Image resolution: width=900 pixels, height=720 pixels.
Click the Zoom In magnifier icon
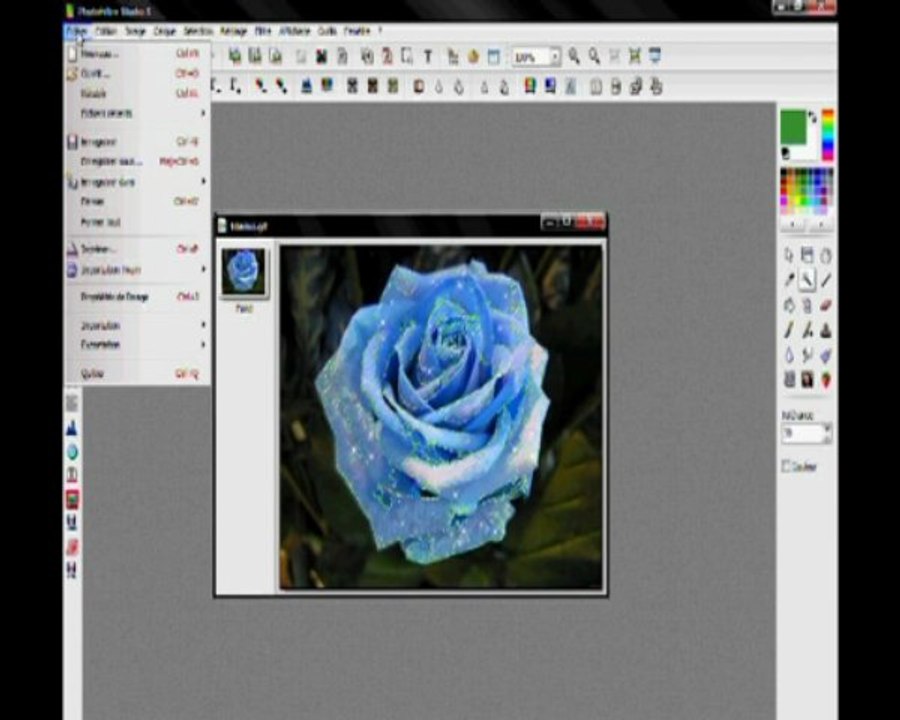tap(573, 56)
